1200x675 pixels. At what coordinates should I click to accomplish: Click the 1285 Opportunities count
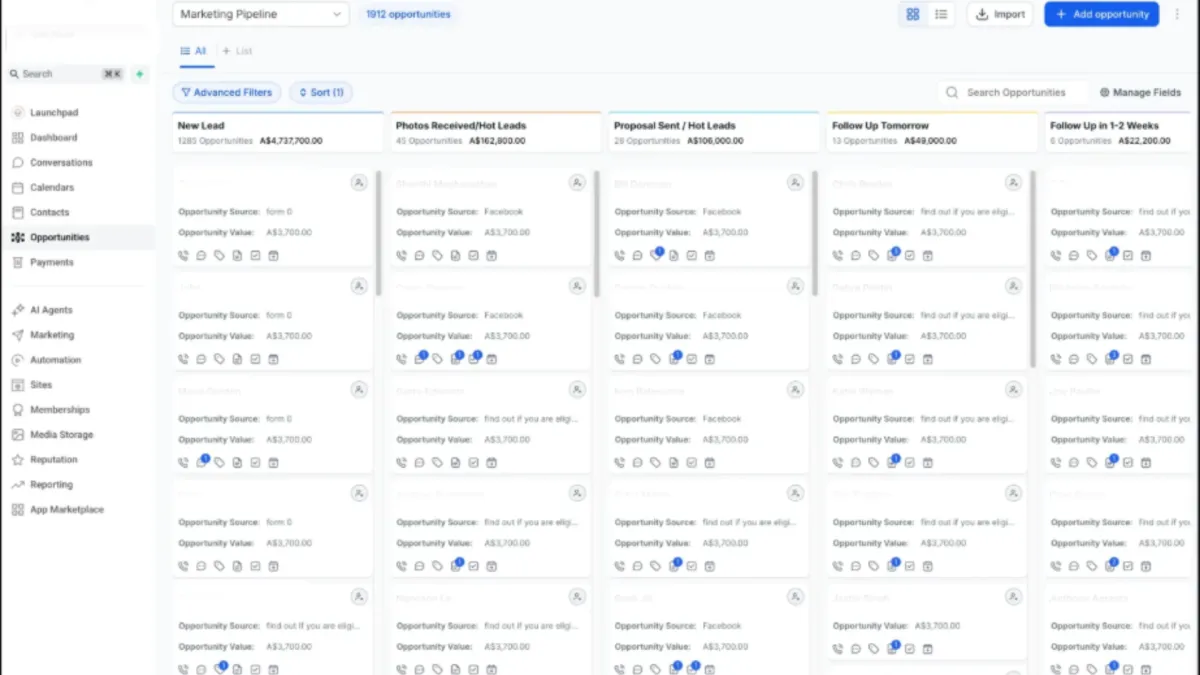(215, 141)
